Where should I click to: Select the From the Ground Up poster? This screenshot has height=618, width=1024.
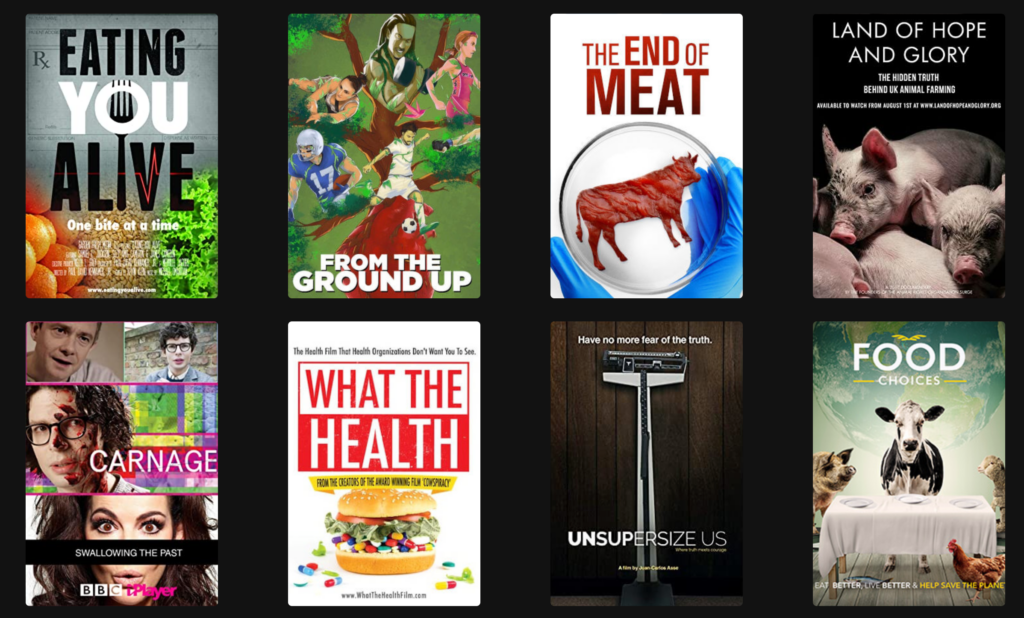tap(384, 155)
